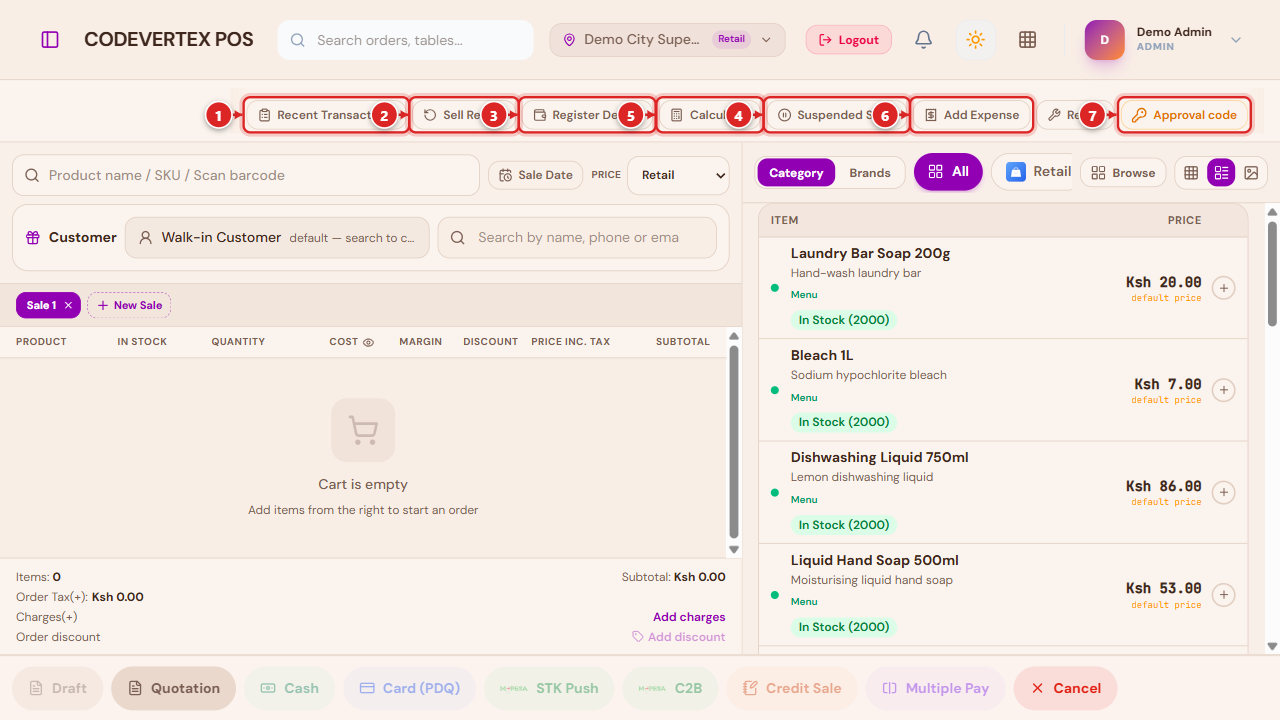Add Laundry Bar Soap 200g with plus

point(1223,288)
